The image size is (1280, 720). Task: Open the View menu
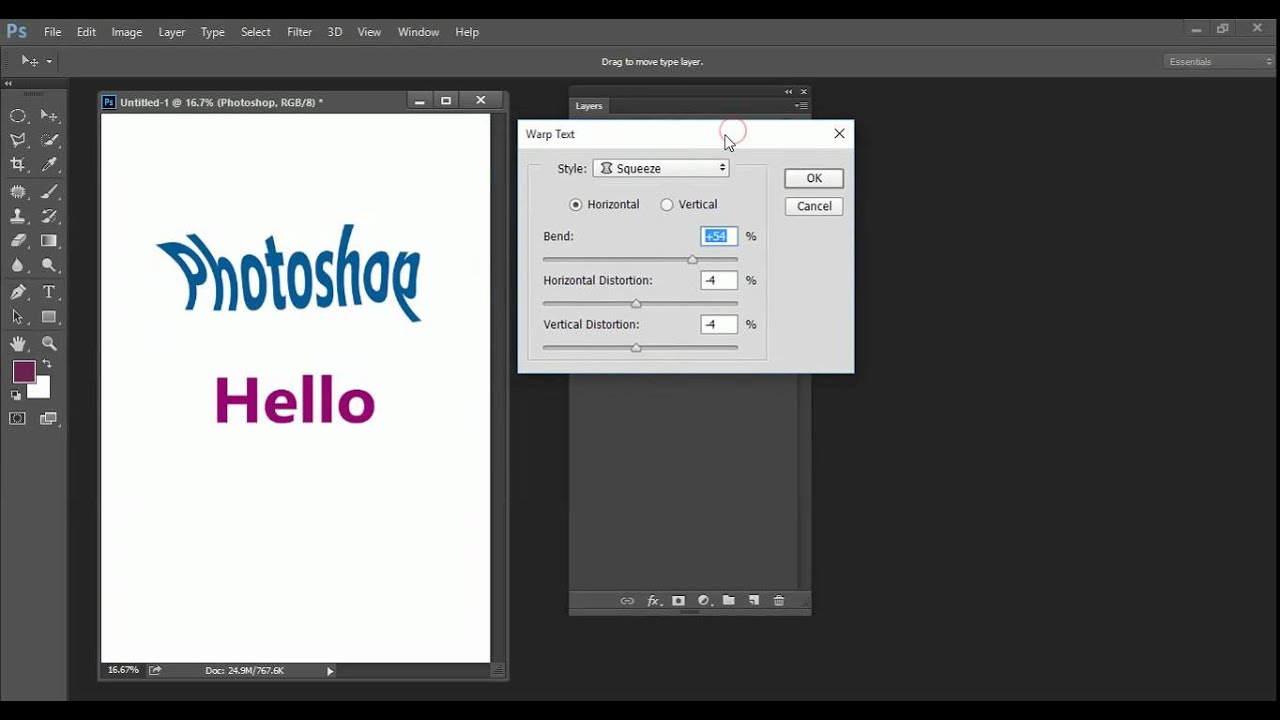369,32
